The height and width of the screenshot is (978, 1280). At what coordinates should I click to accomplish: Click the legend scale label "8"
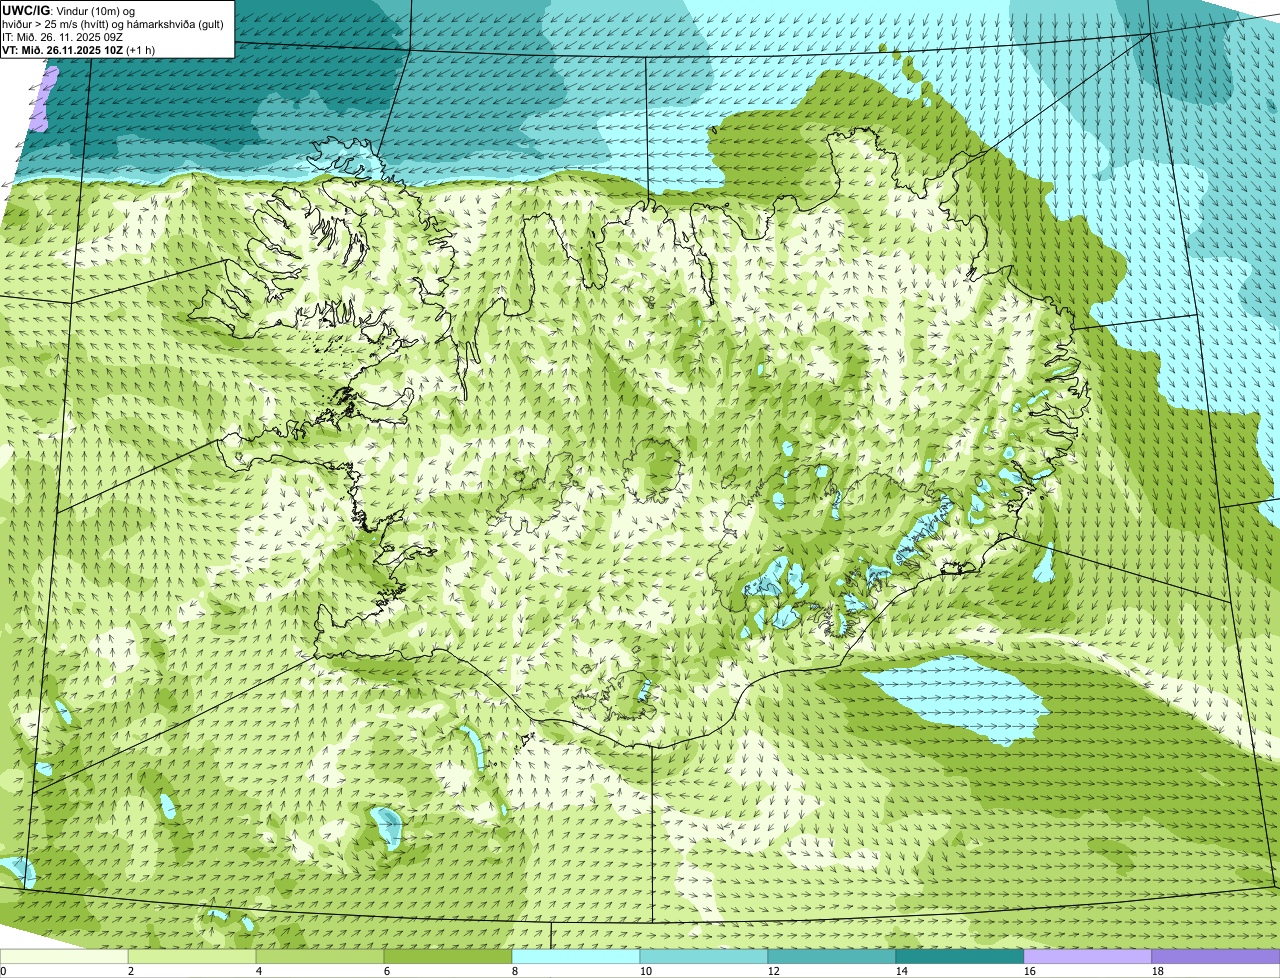(x=515, y=971)
